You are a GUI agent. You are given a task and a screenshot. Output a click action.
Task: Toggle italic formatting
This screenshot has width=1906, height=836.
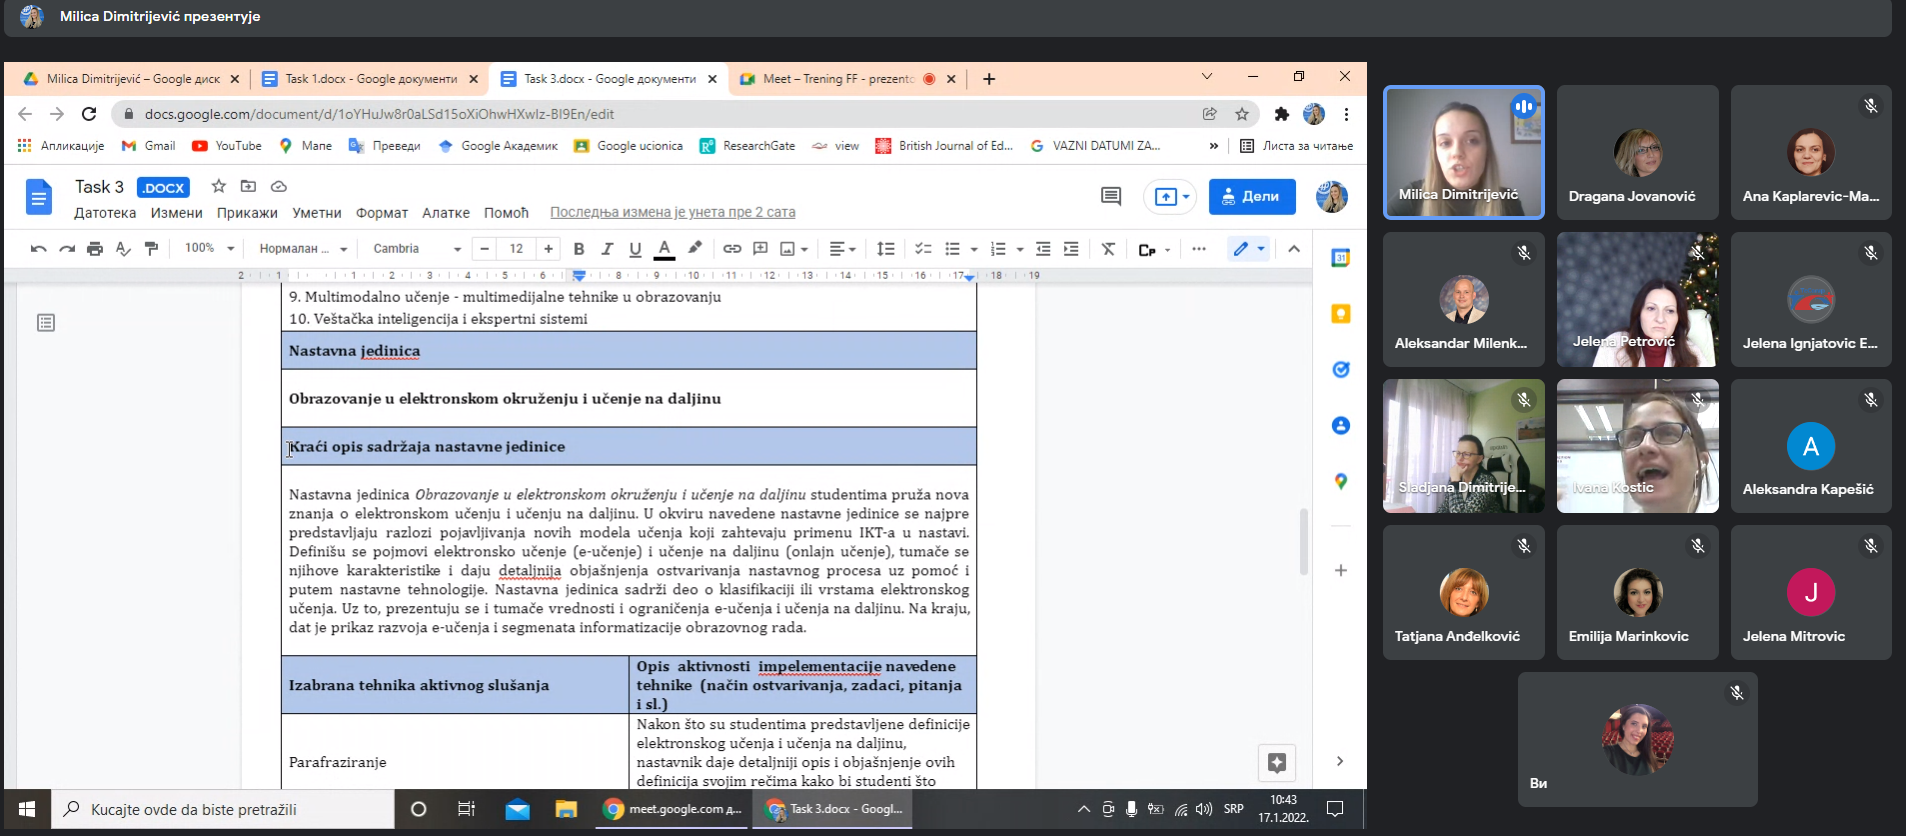pos(607,249)
